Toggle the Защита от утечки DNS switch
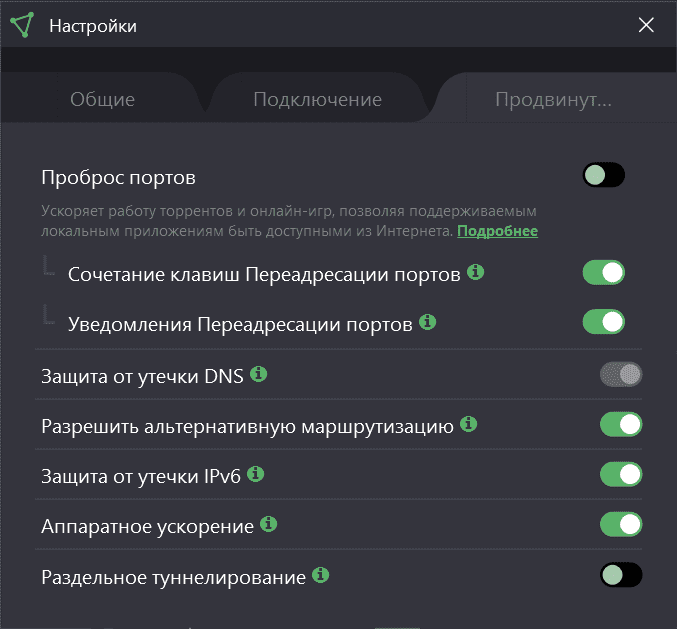 pyautogui.click(x=620, y=374)
